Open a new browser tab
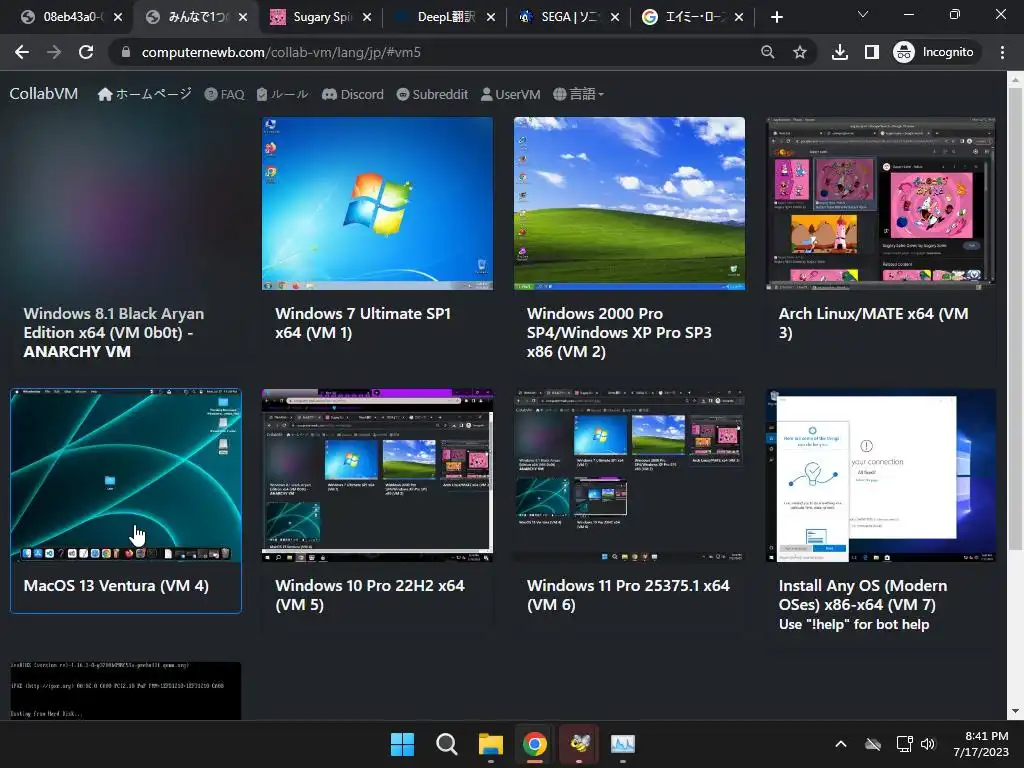 pyautogui.click(x=776, y=17)
